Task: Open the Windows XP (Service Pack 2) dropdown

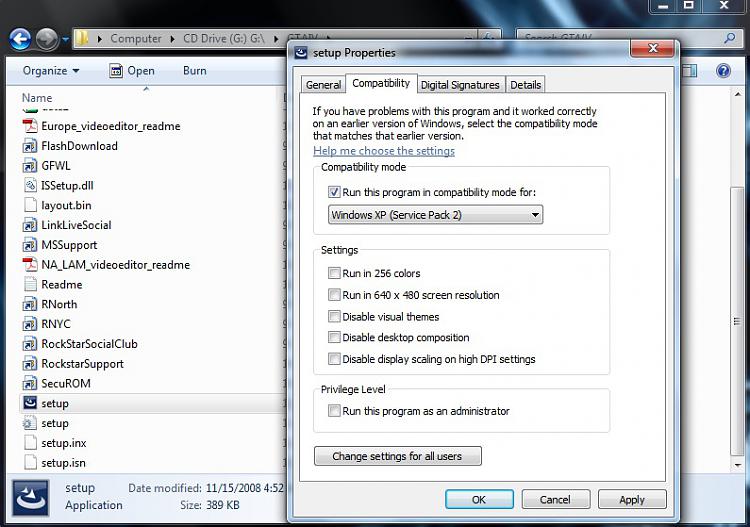Action: click(x=435, y=215)
